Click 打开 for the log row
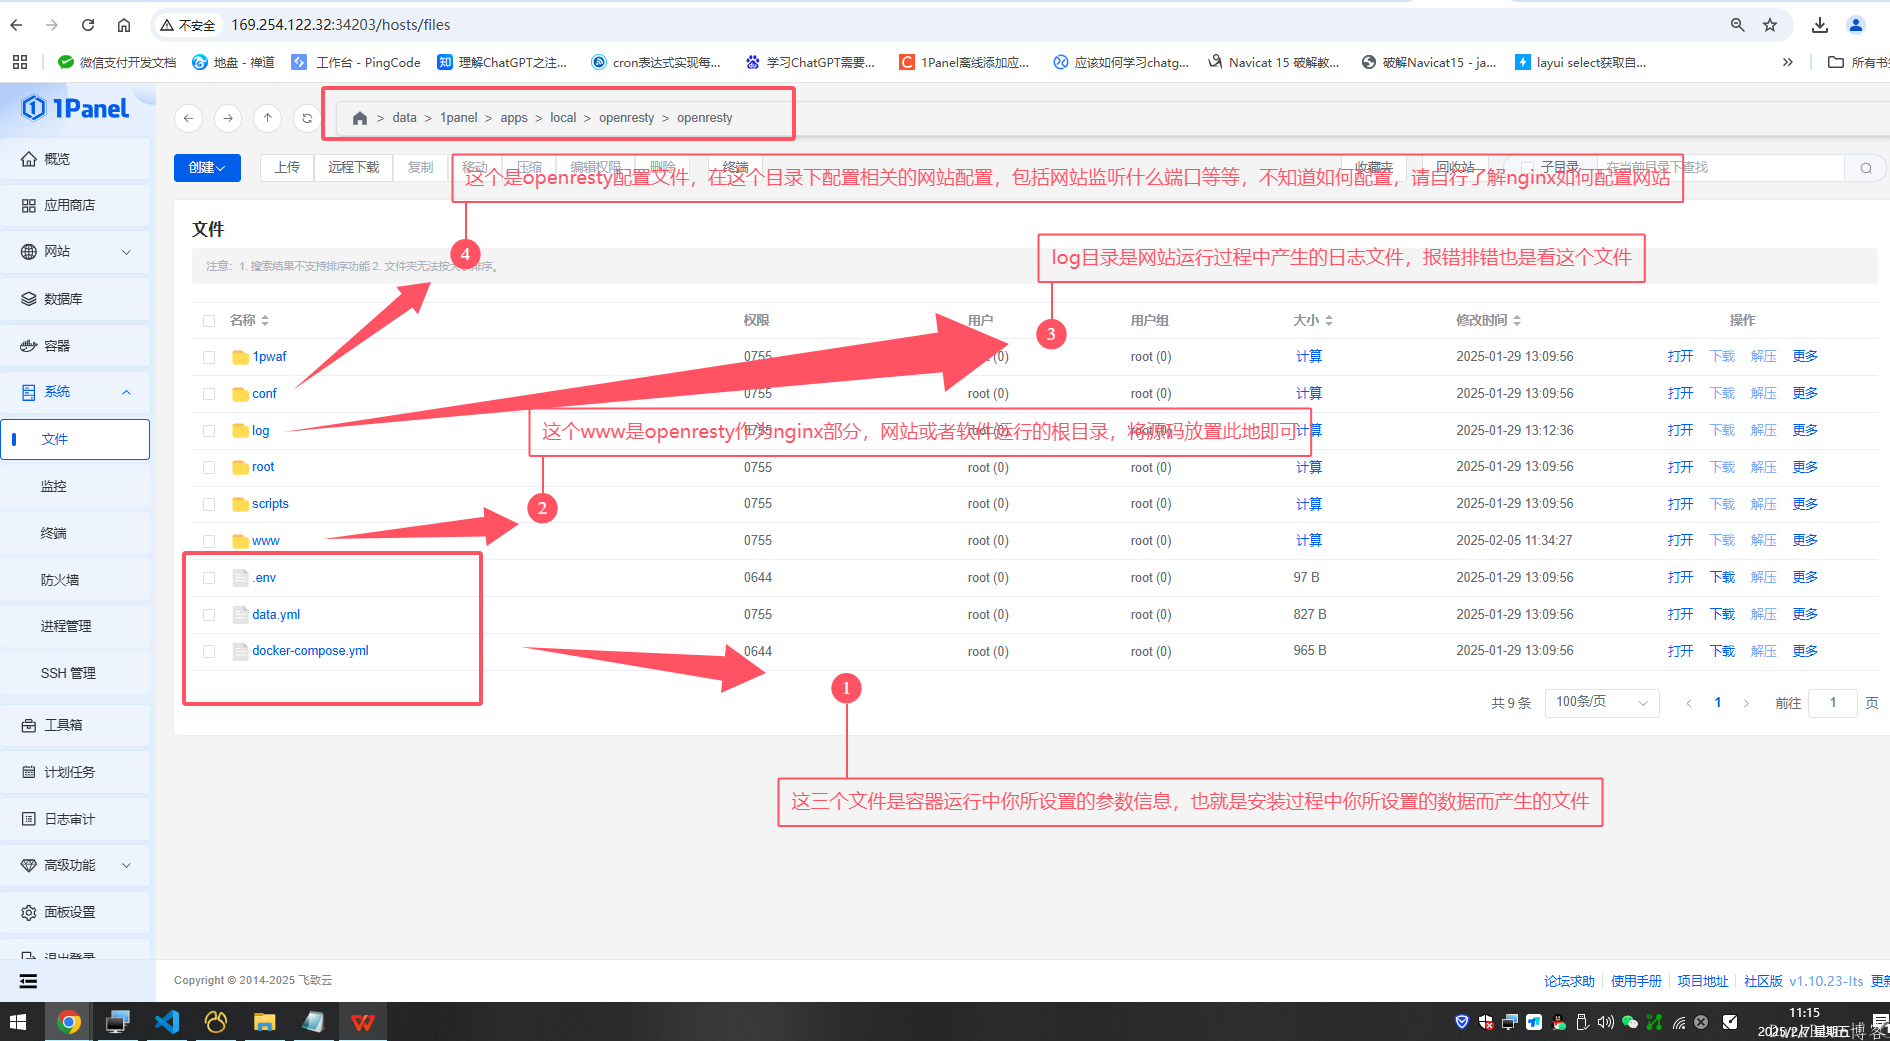Viewport: 1890px width, 1041px height. tap(1680, 431)
